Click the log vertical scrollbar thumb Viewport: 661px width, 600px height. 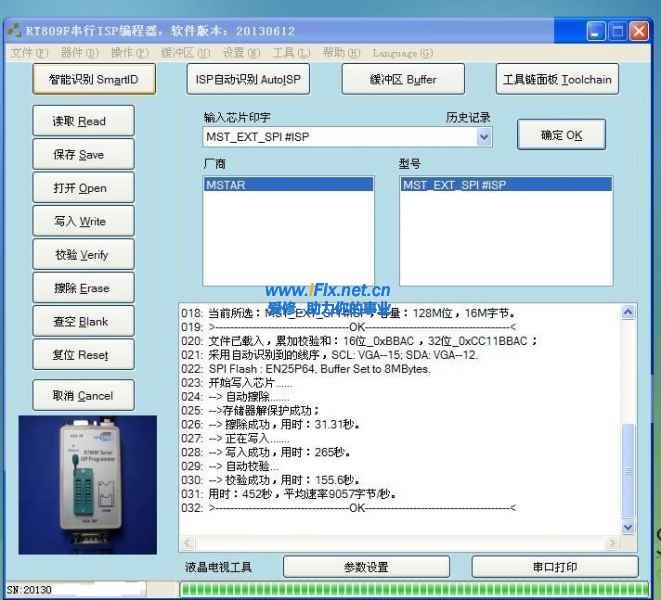(x=628, y=471)
